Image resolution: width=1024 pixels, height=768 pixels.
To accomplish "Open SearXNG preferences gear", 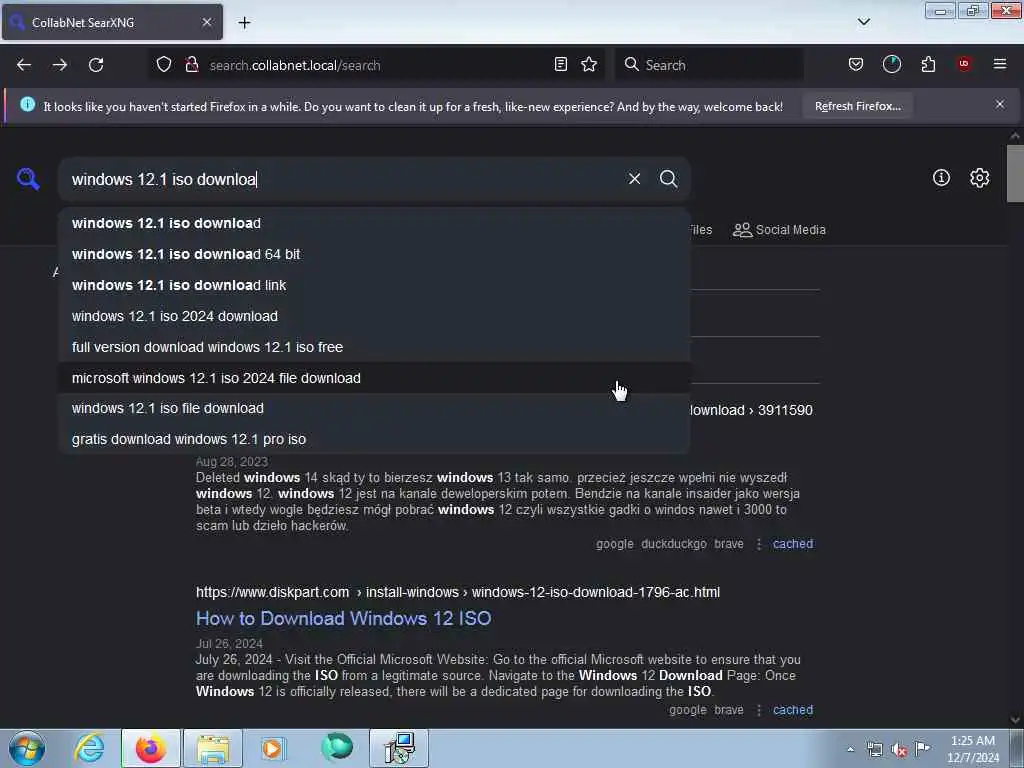I will point(980,178).
